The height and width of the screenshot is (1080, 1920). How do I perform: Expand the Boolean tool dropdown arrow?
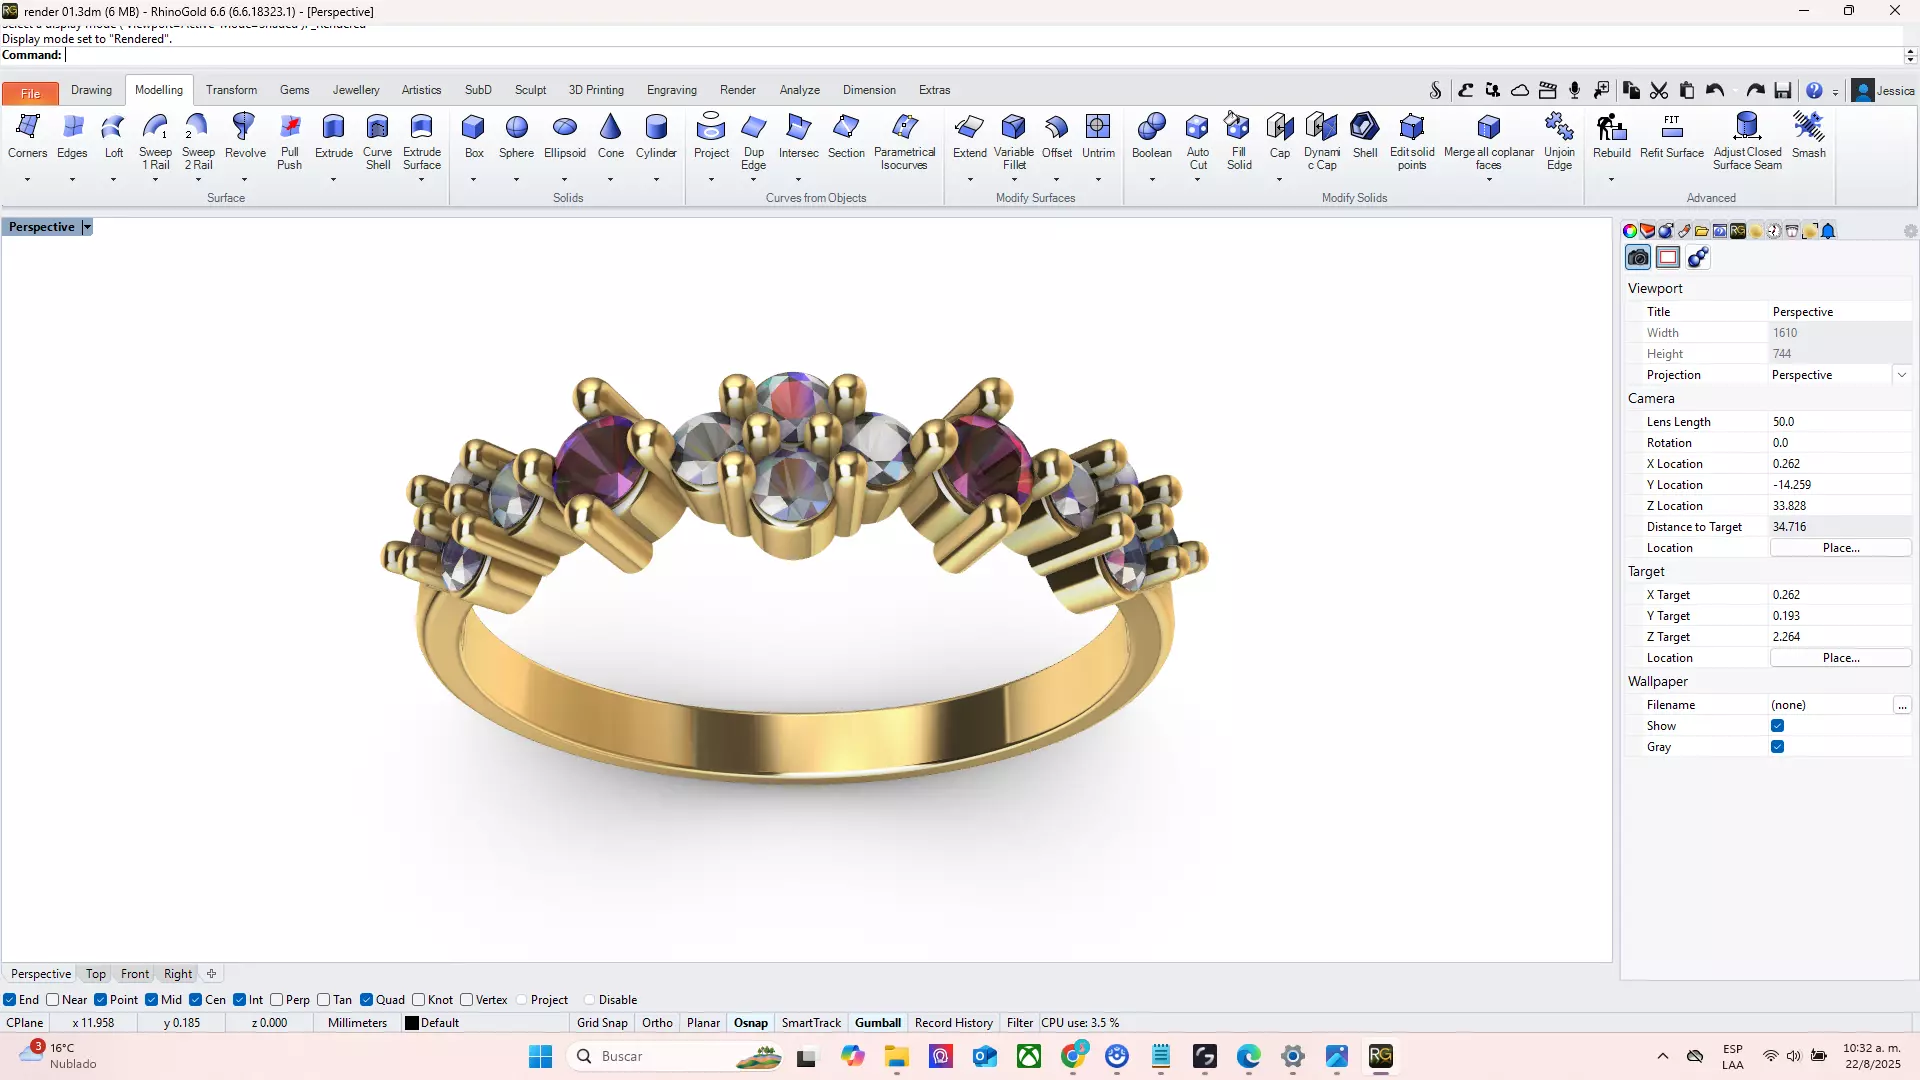[x=1151, y=180]
